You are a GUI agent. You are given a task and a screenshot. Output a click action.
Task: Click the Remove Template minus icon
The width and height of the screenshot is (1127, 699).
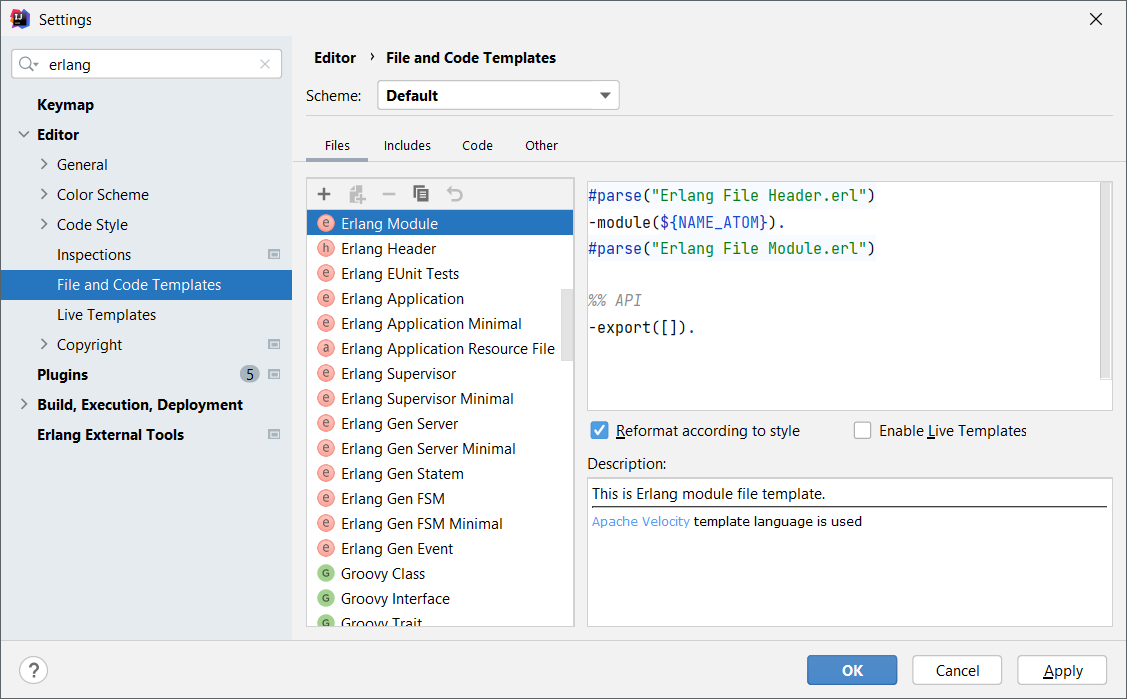(x=389, y=194)
